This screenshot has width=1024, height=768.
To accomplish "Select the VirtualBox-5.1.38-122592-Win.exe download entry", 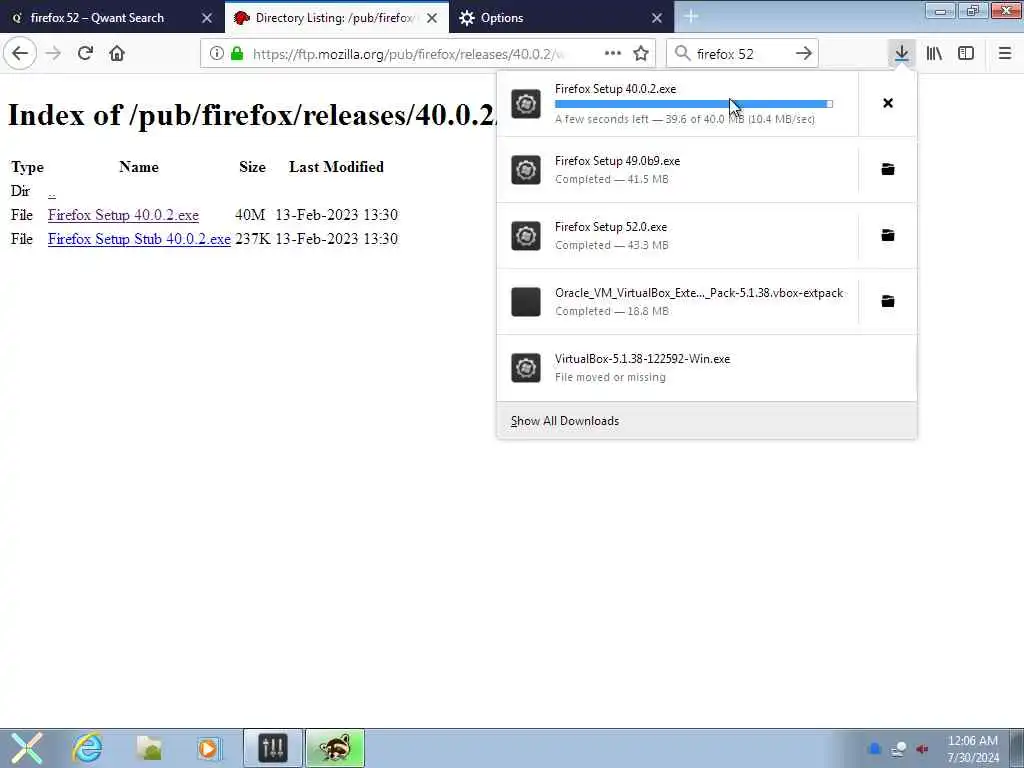I will [707, 368].
